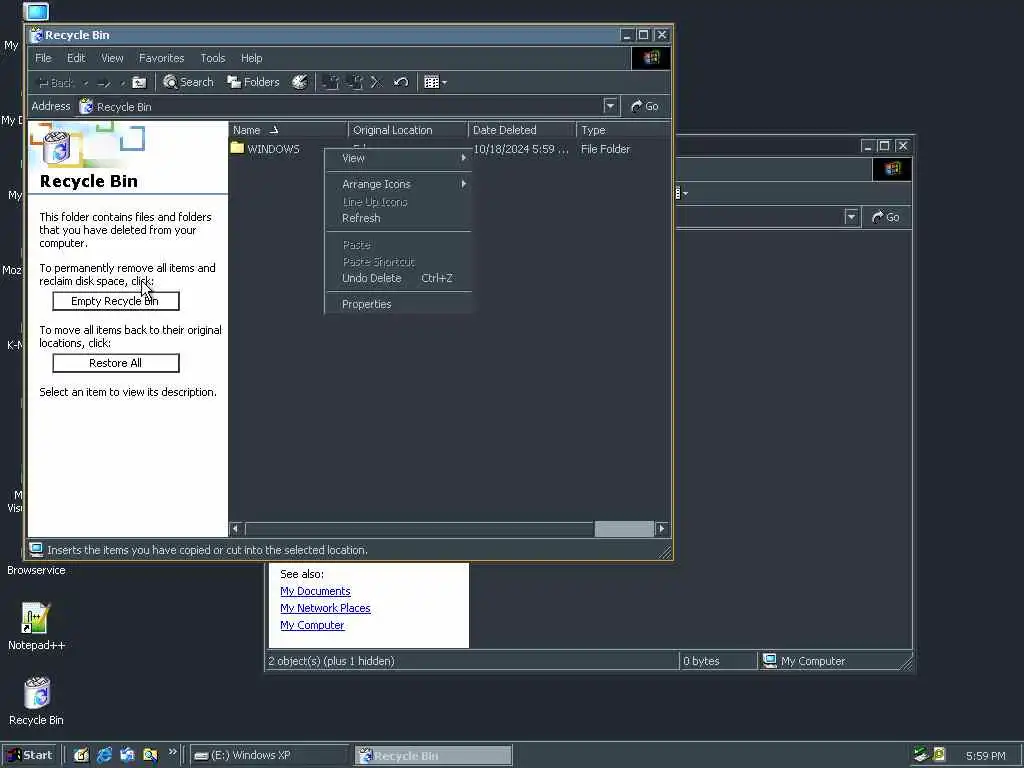Click Go in the background window
This screenshot has width=1024, height=768.
point(886,217)
